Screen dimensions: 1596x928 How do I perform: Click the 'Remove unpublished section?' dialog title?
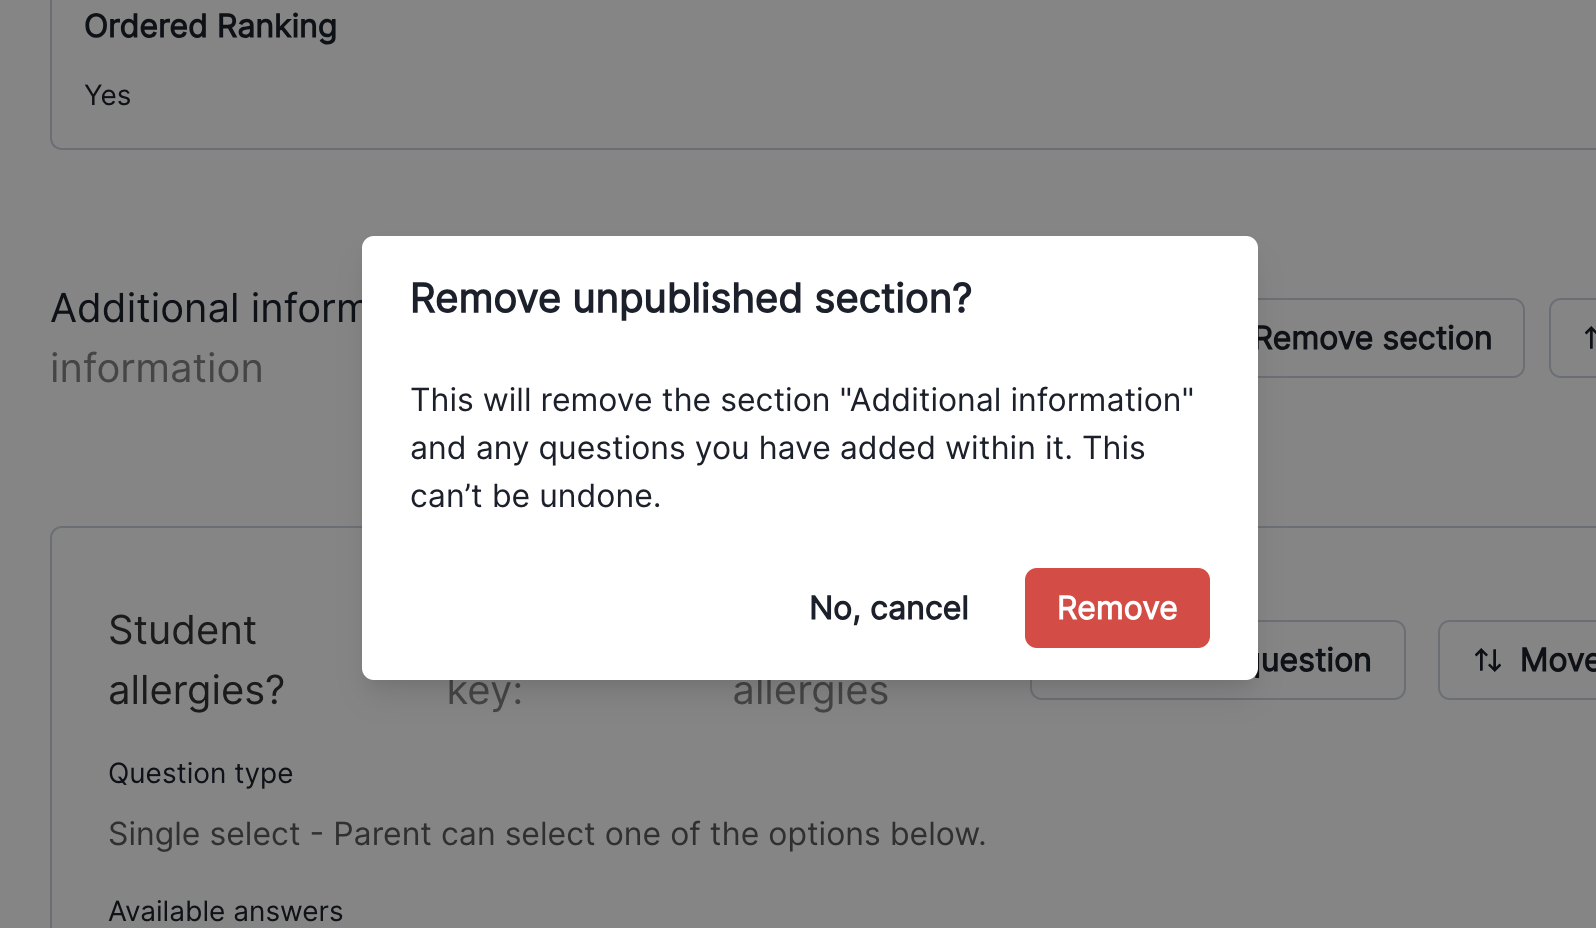(x=691, y=298)
